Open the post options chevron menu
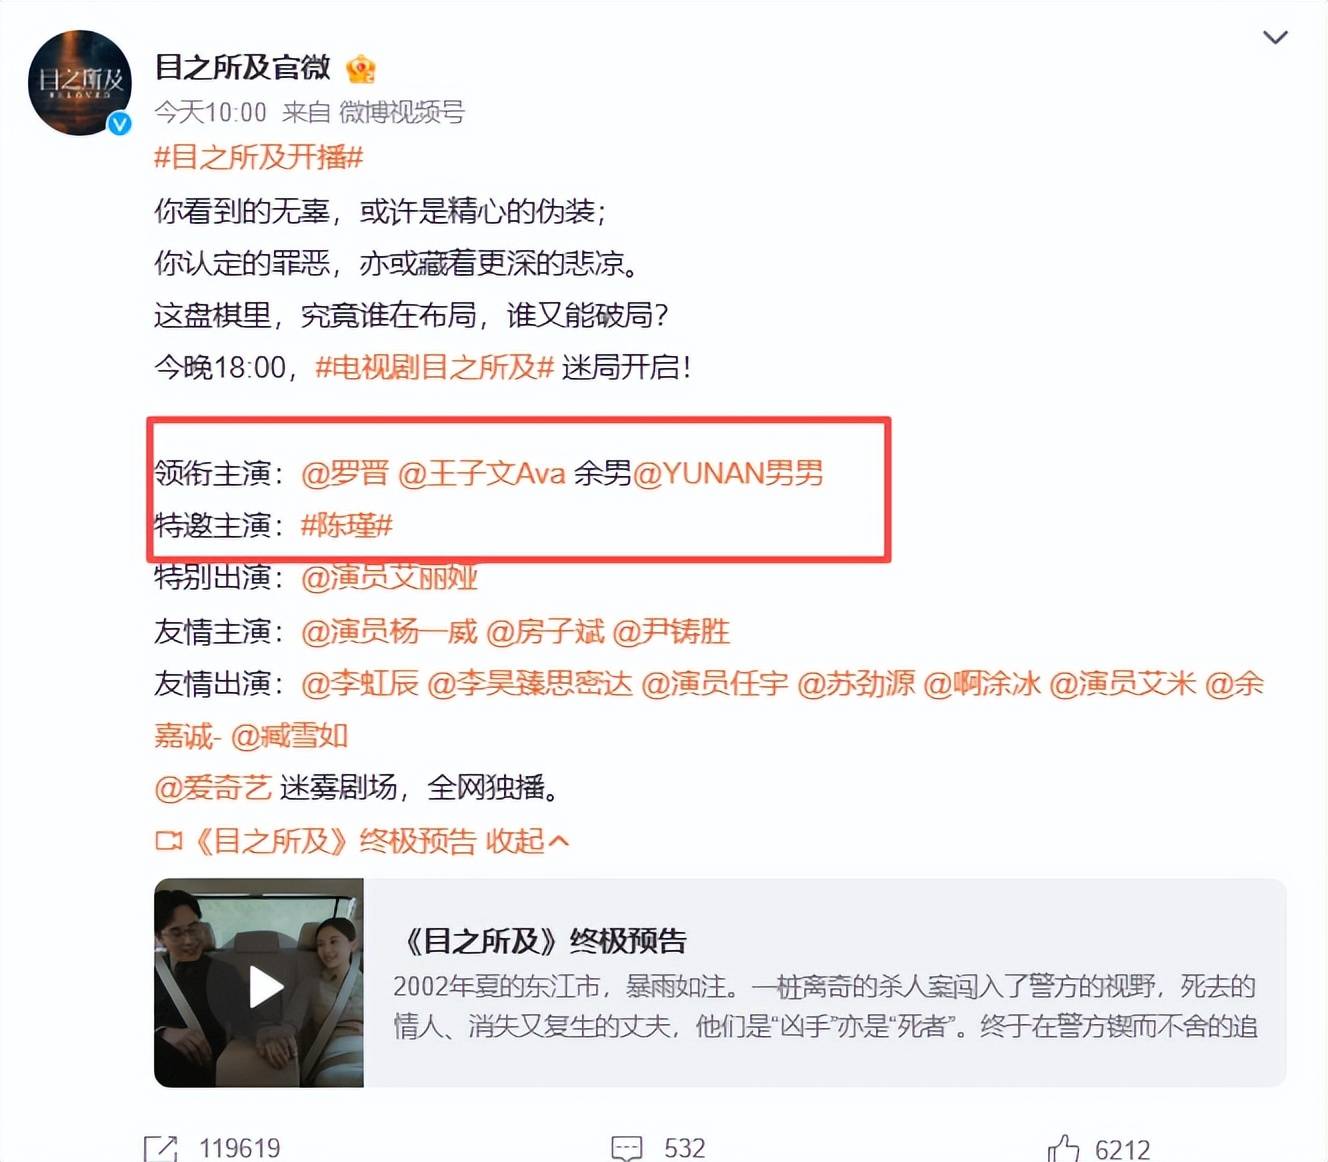Screen dimensions: 1328x1162 (1275, 38)
